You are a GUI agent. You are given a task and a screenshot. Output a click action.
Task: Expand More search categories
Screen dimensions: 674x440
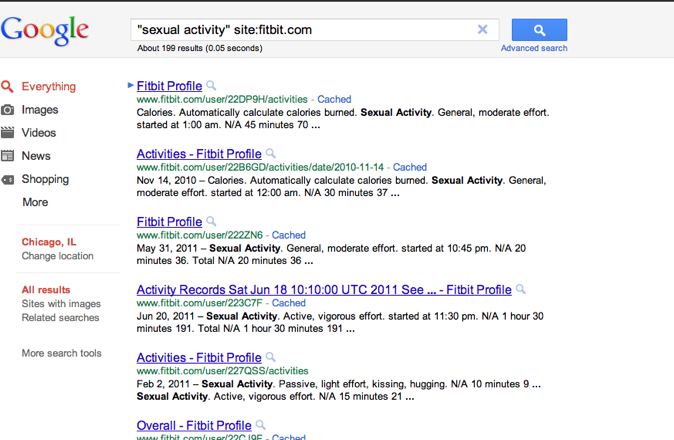(35, 202)
